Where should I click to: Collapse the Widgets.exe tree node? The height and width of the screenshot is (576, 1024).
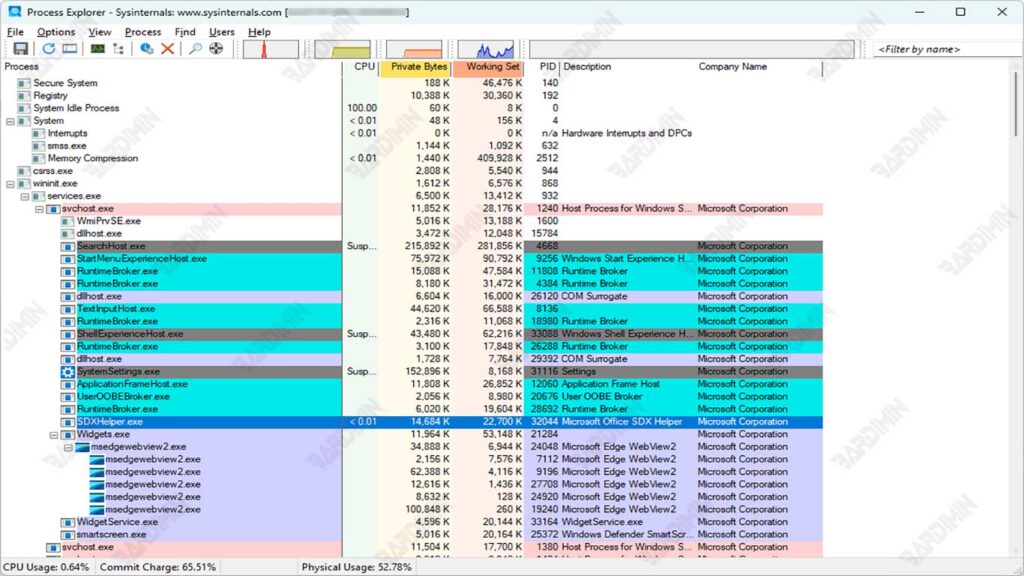coord(54,434)
